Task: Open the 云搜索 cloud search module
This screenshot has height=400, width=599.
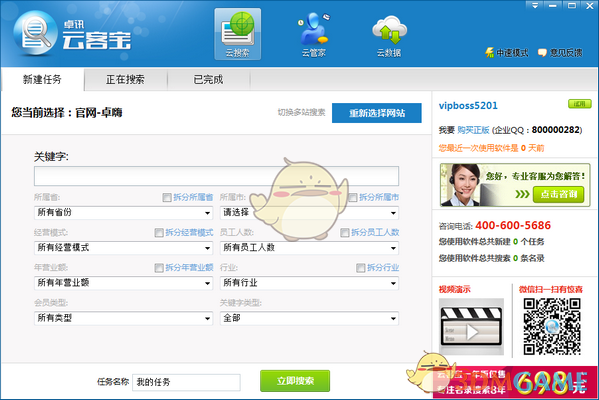Action: 238,34
